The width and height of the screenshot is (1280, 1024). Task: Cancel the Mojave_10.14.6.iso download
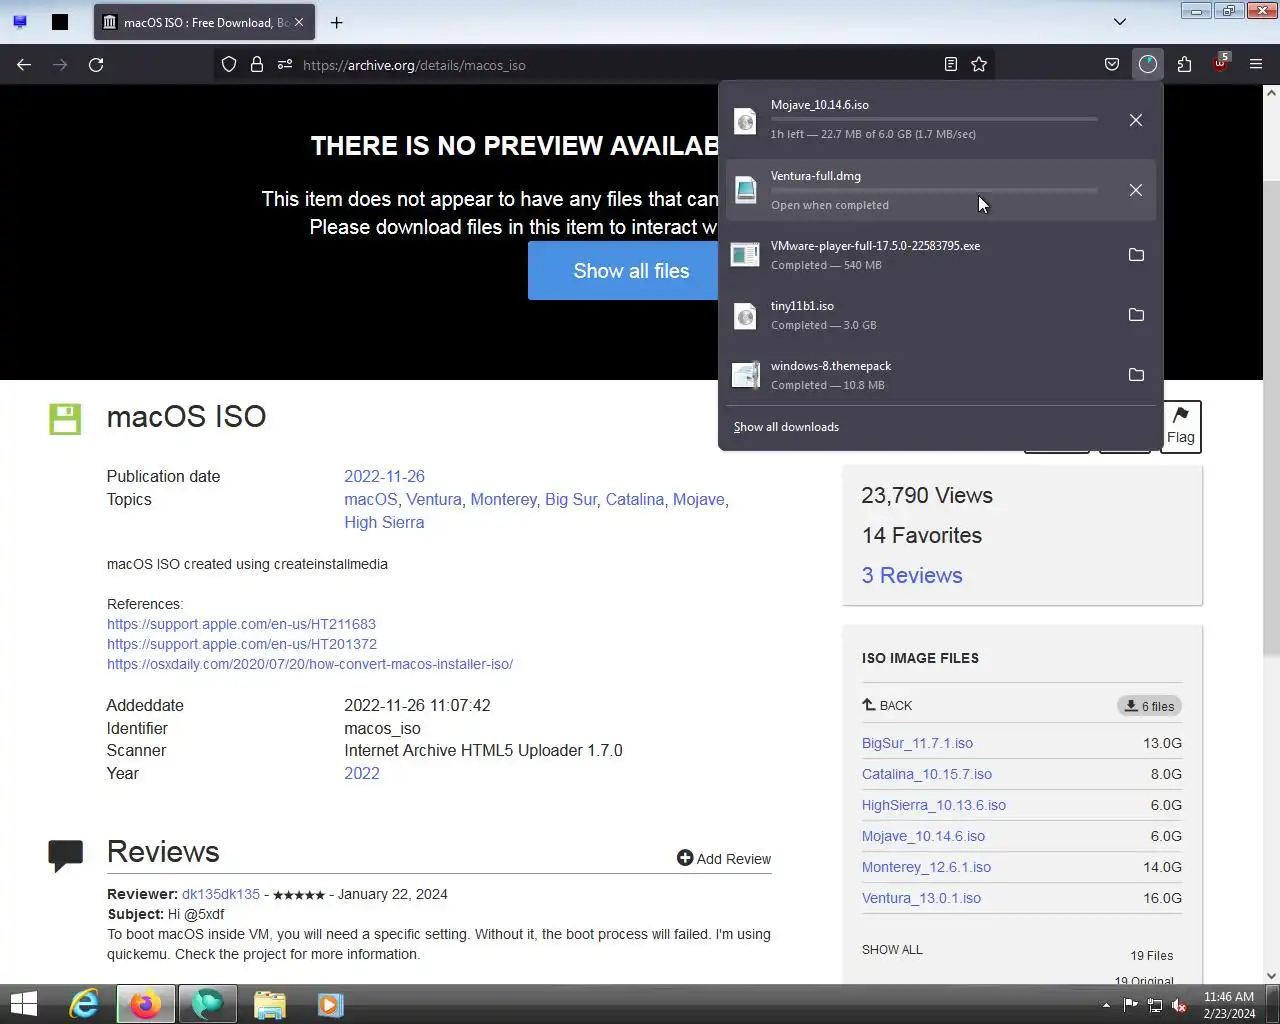coord(1136,120)
